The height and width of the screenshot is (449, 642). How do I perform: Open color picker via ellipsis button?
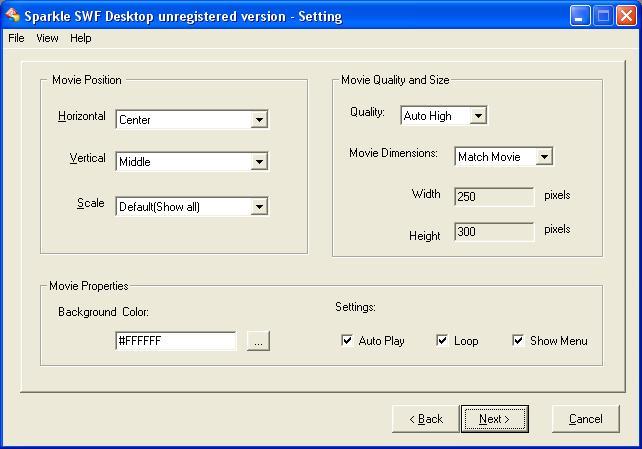258,341
